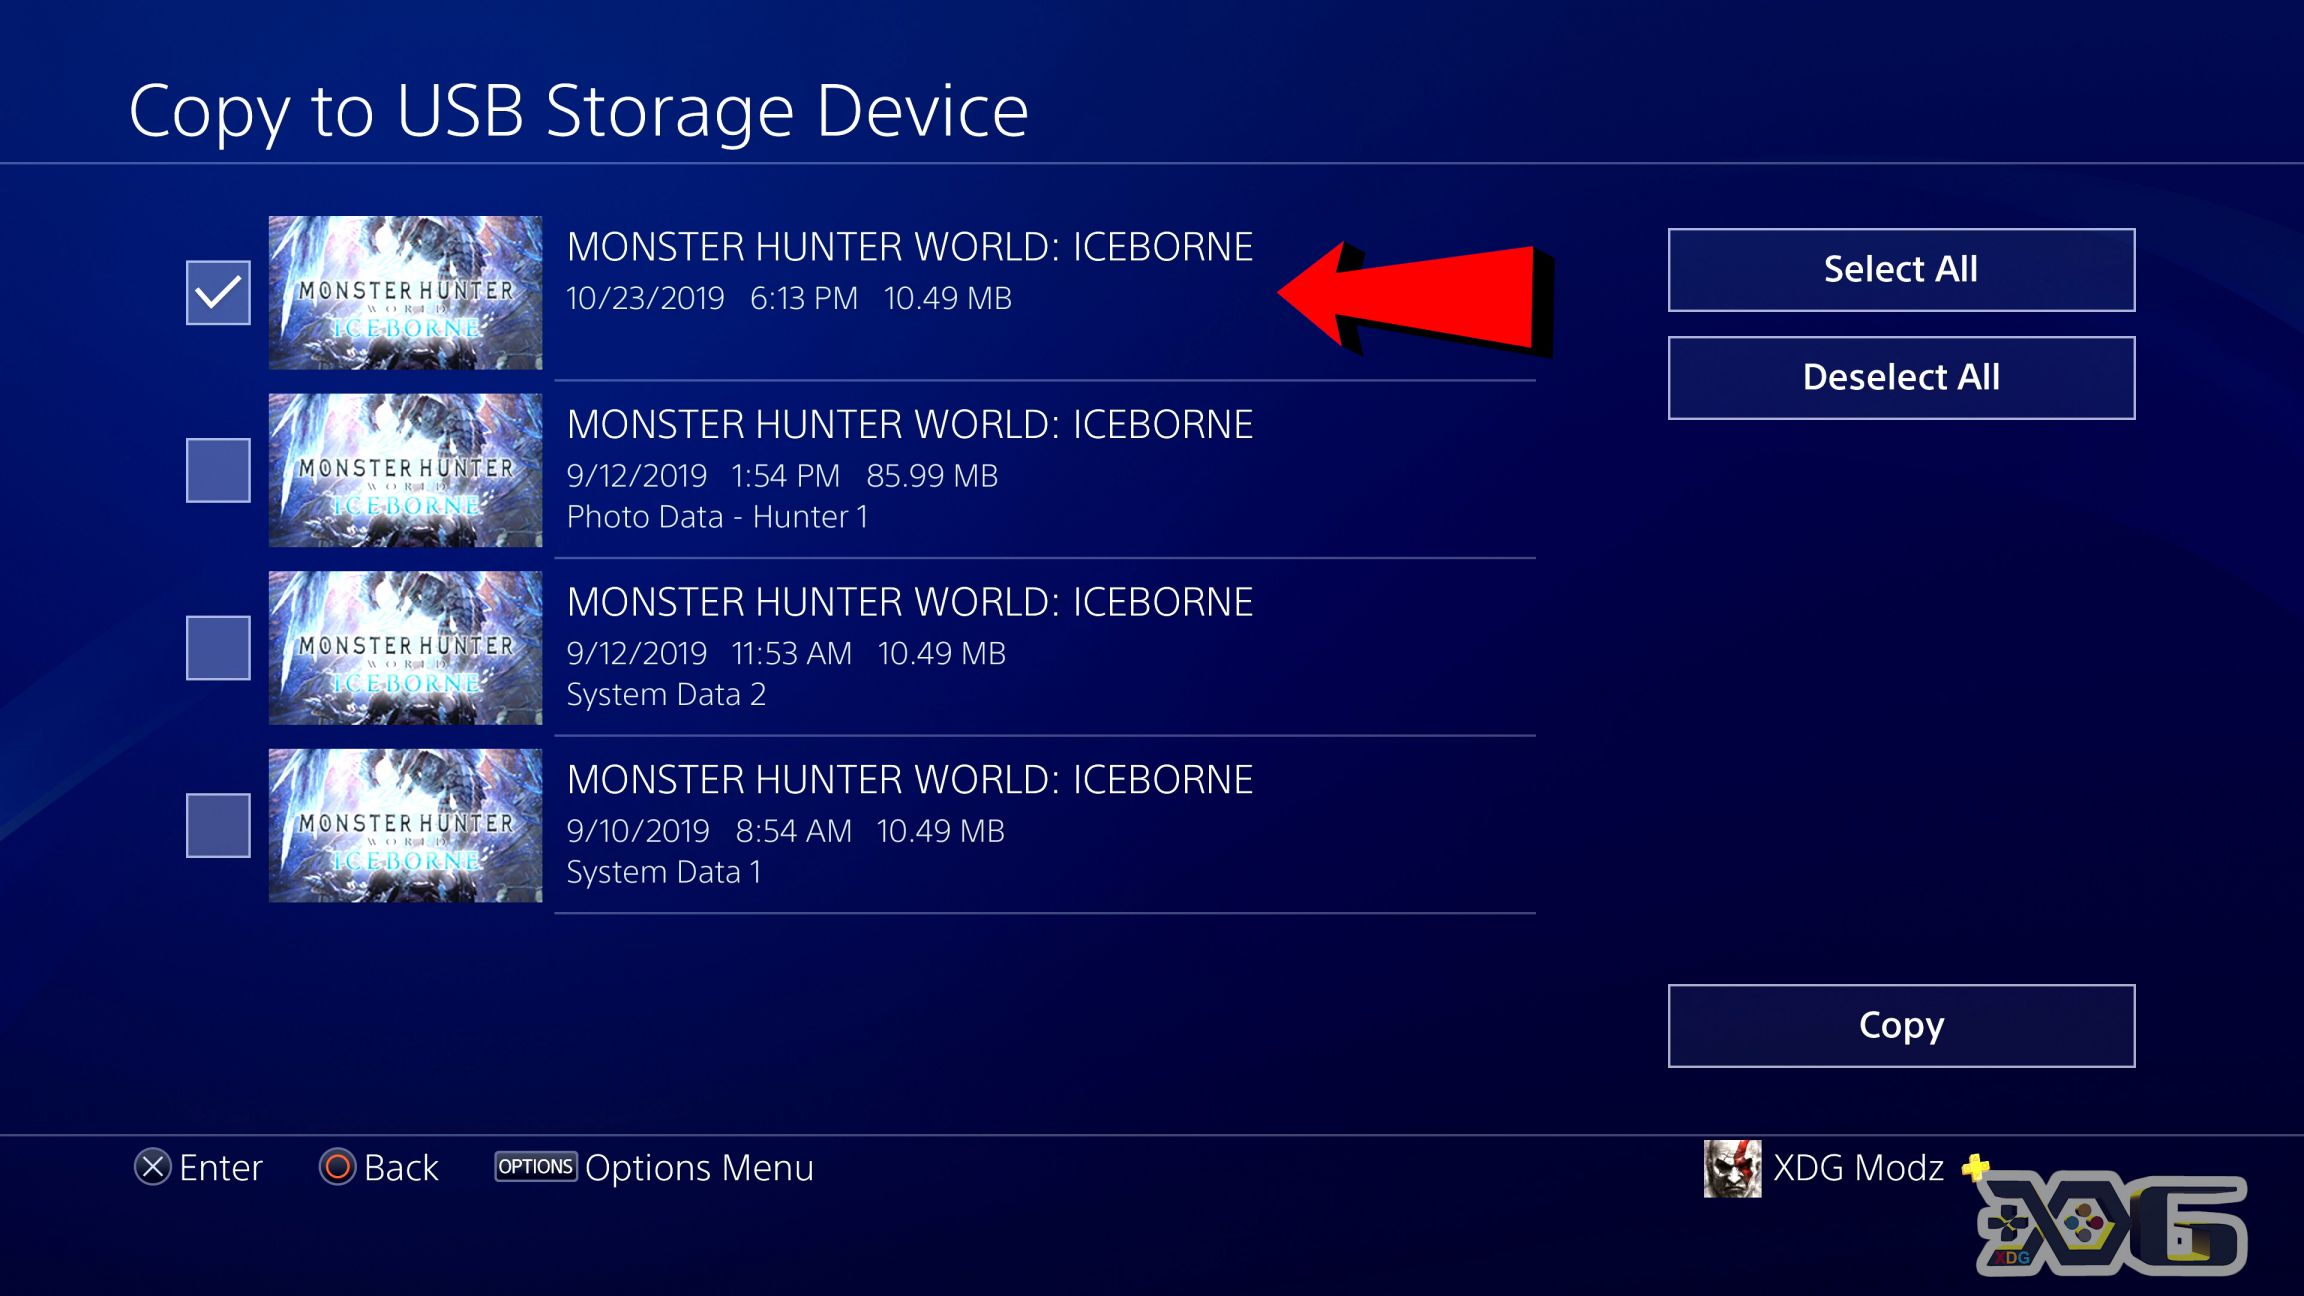Toggle checkbox for System Data 1 save
Screen dimensions: 2304x1296
pyautogui.click(x=217, y=823)
